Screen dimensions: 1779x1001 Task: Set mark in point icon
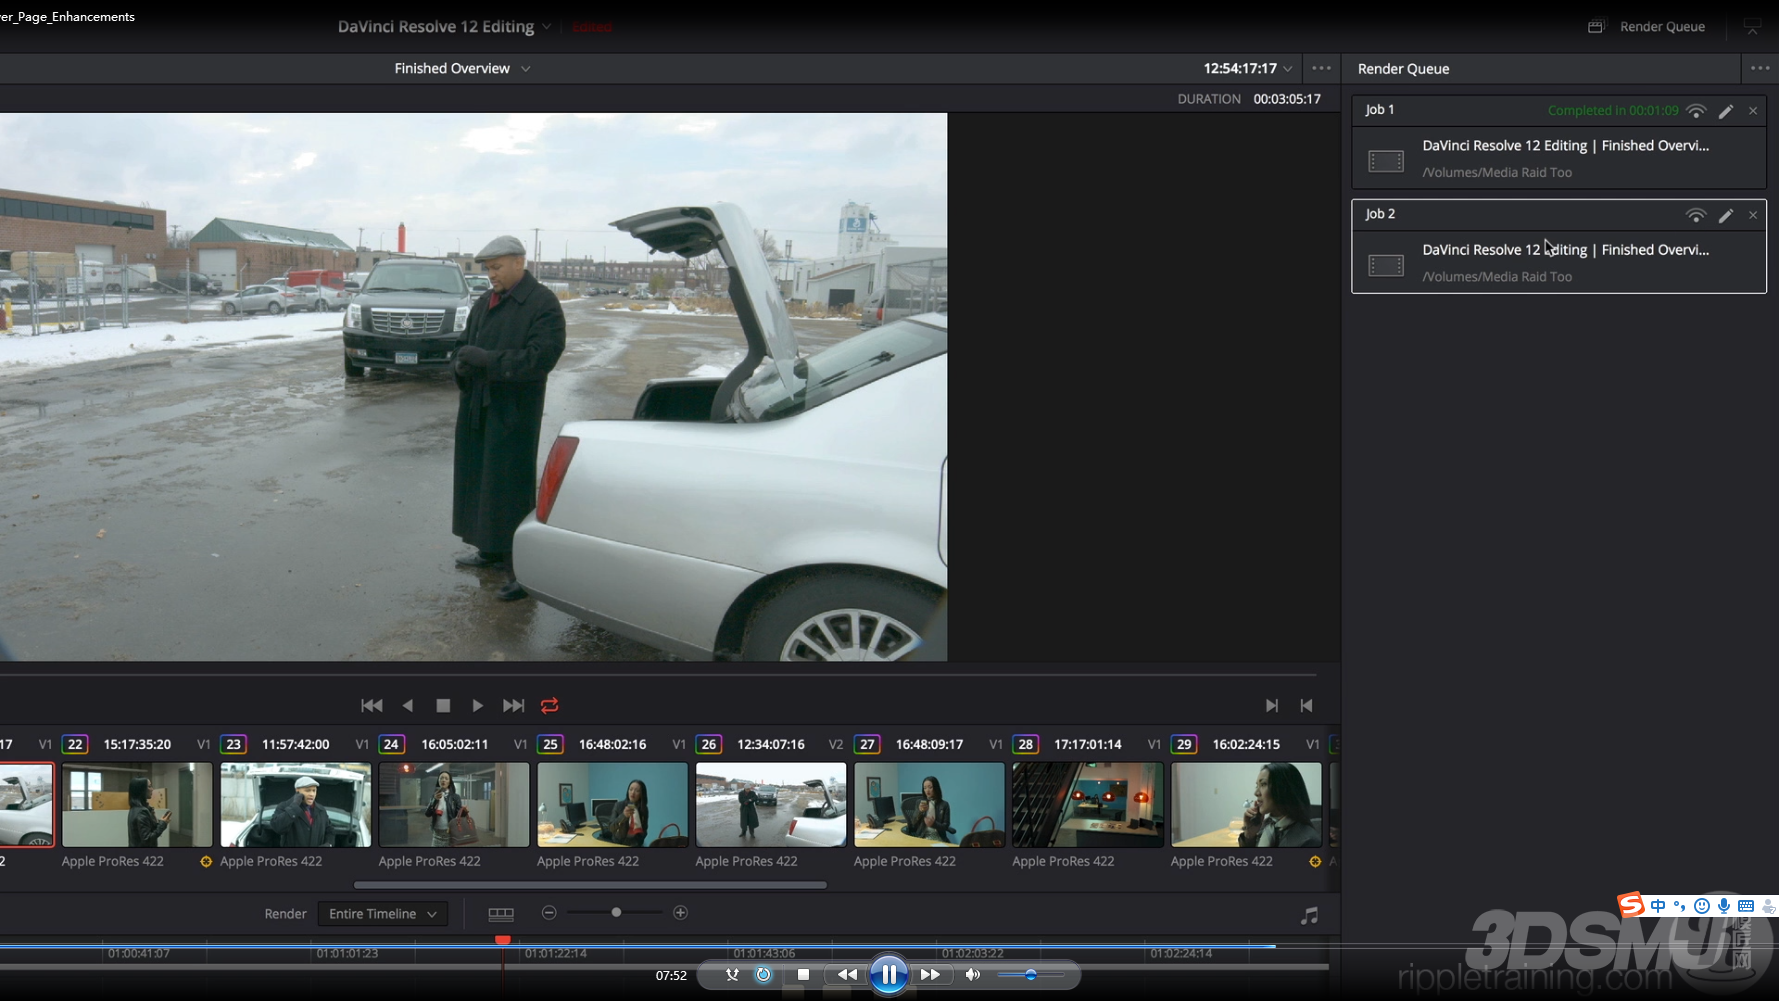(x=1271, y=705)
